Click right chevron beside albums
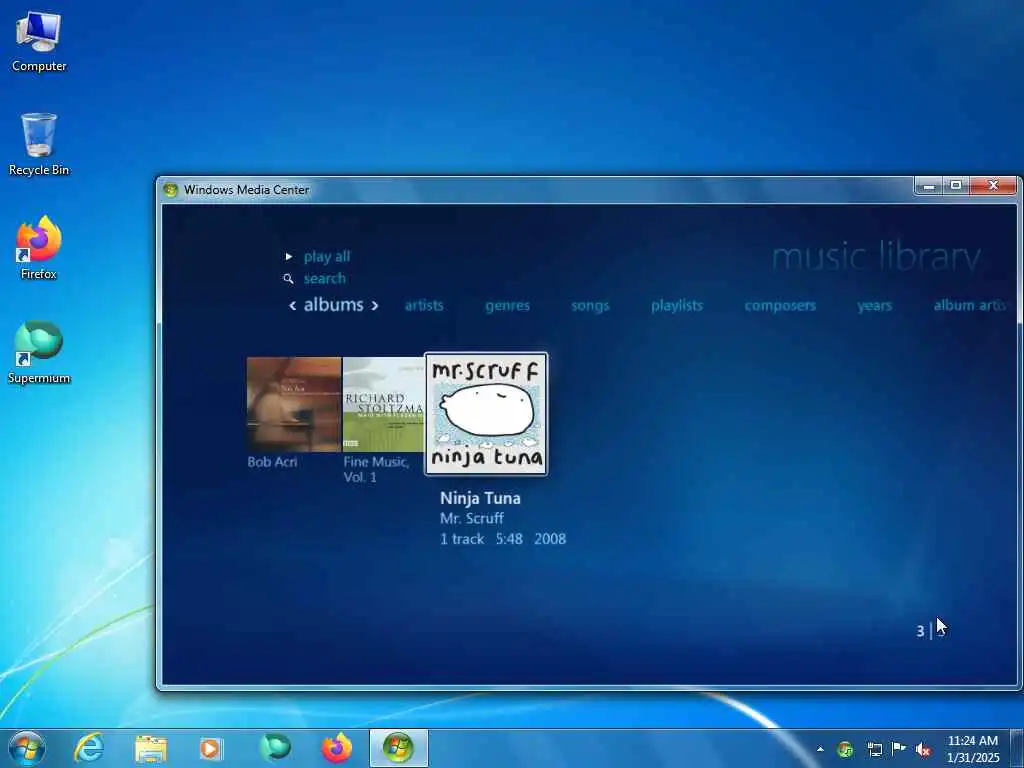 (x=375, y=306)
